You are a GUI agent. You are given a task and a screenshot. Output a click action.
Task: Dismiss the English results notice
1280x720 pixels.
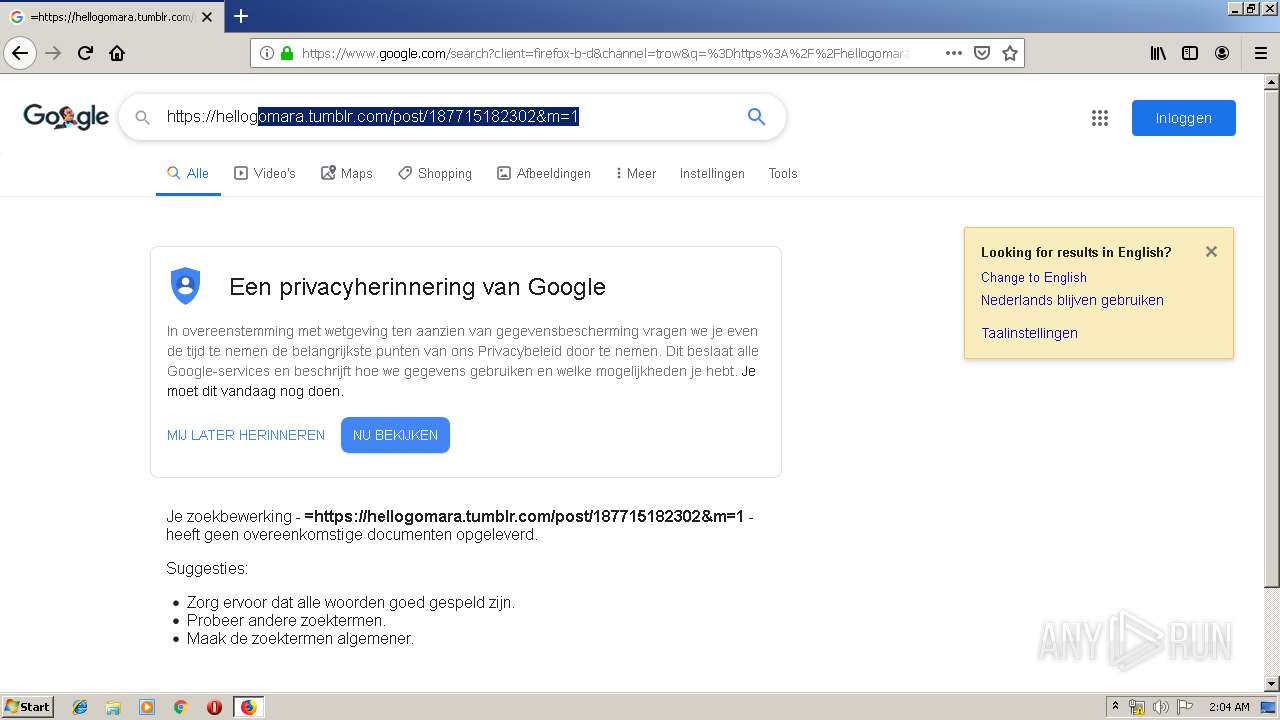coord(1211,252)
